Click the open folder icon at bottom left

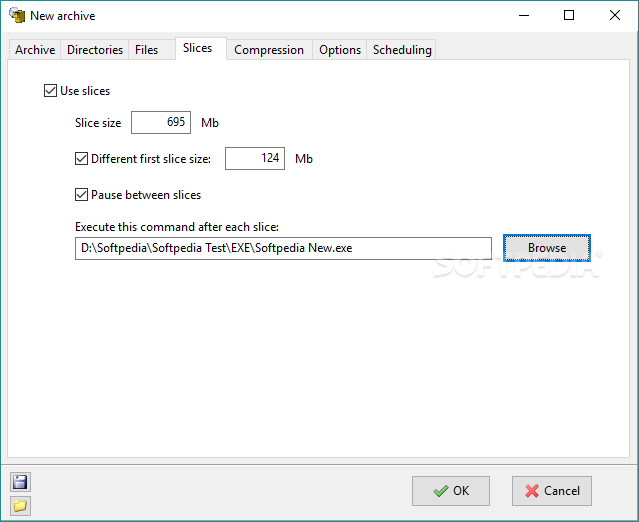20,506
